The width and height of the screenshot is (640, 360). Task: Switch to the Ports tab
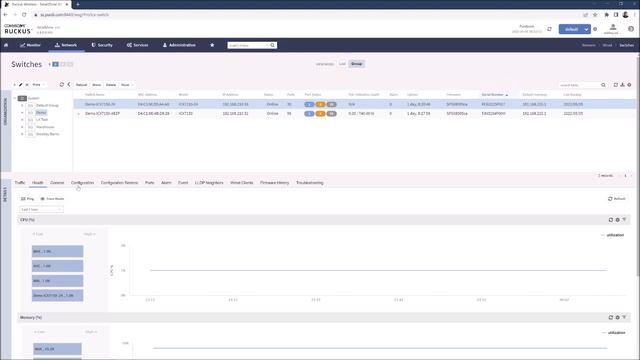click(150, 183)
